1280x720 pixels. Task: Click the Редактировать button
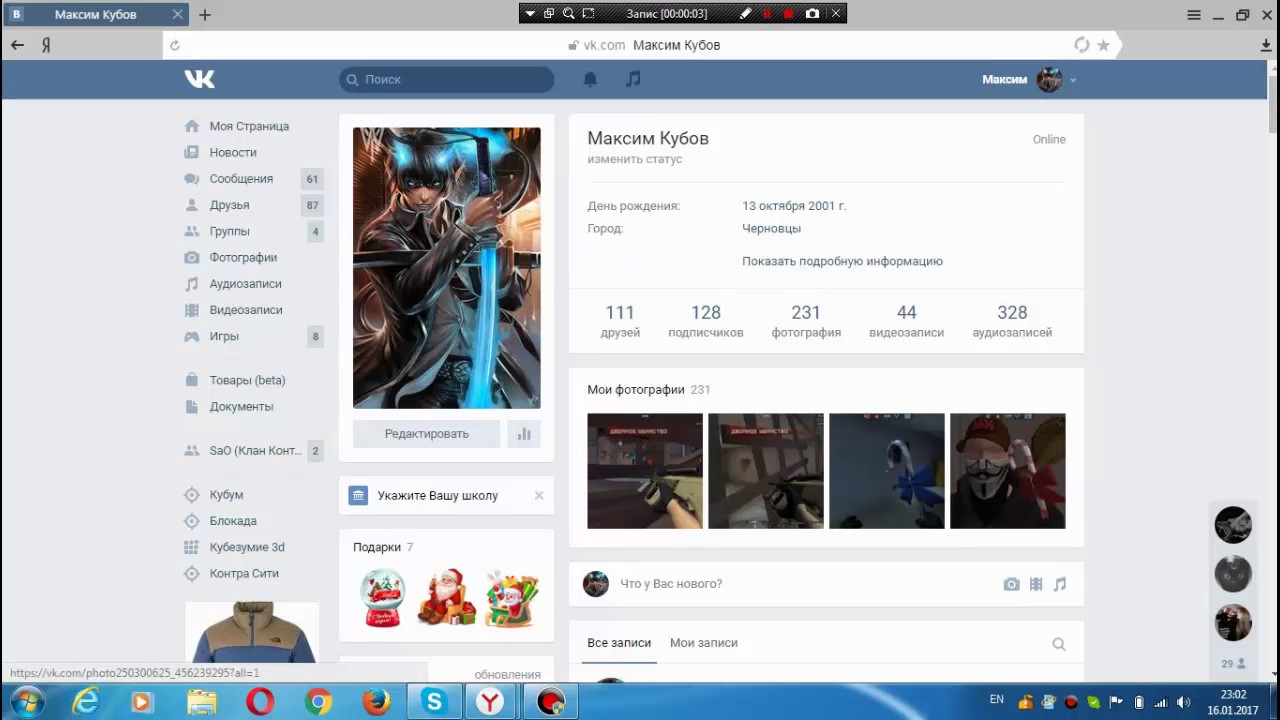(x=426, y=434)
